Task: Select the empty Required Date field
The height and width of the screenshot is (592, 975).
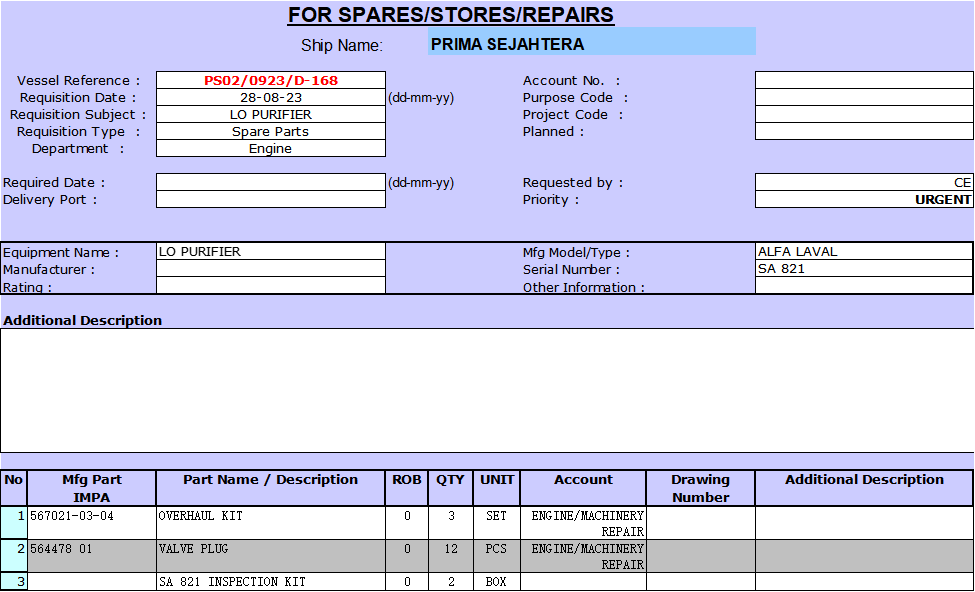Action: tap(270, 183)
